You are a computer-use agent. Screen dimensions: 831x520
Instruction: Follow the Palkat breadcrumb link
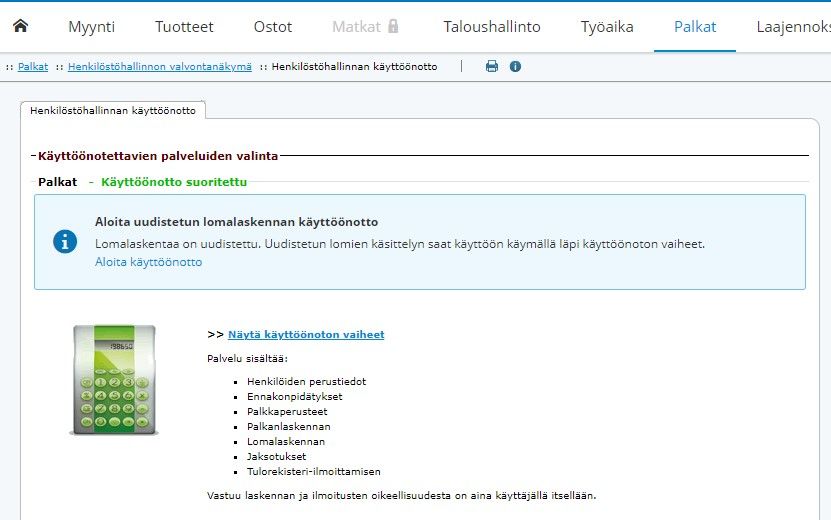point(33,67)
